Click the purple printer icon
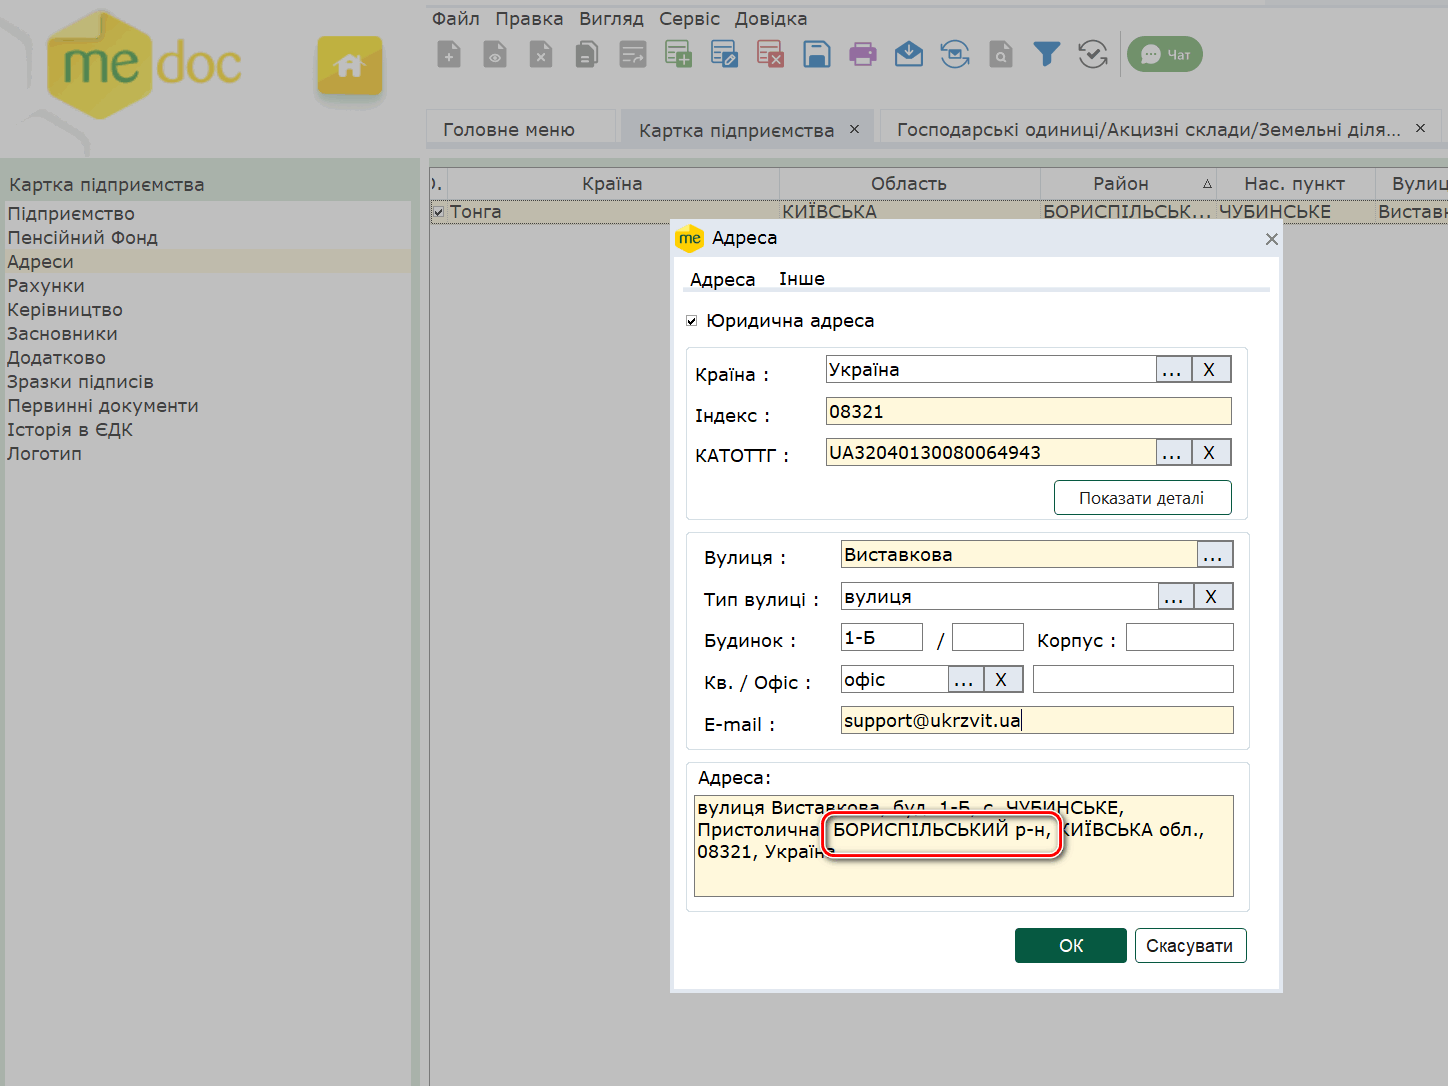1448x1086 pixels. pos(862,55)
